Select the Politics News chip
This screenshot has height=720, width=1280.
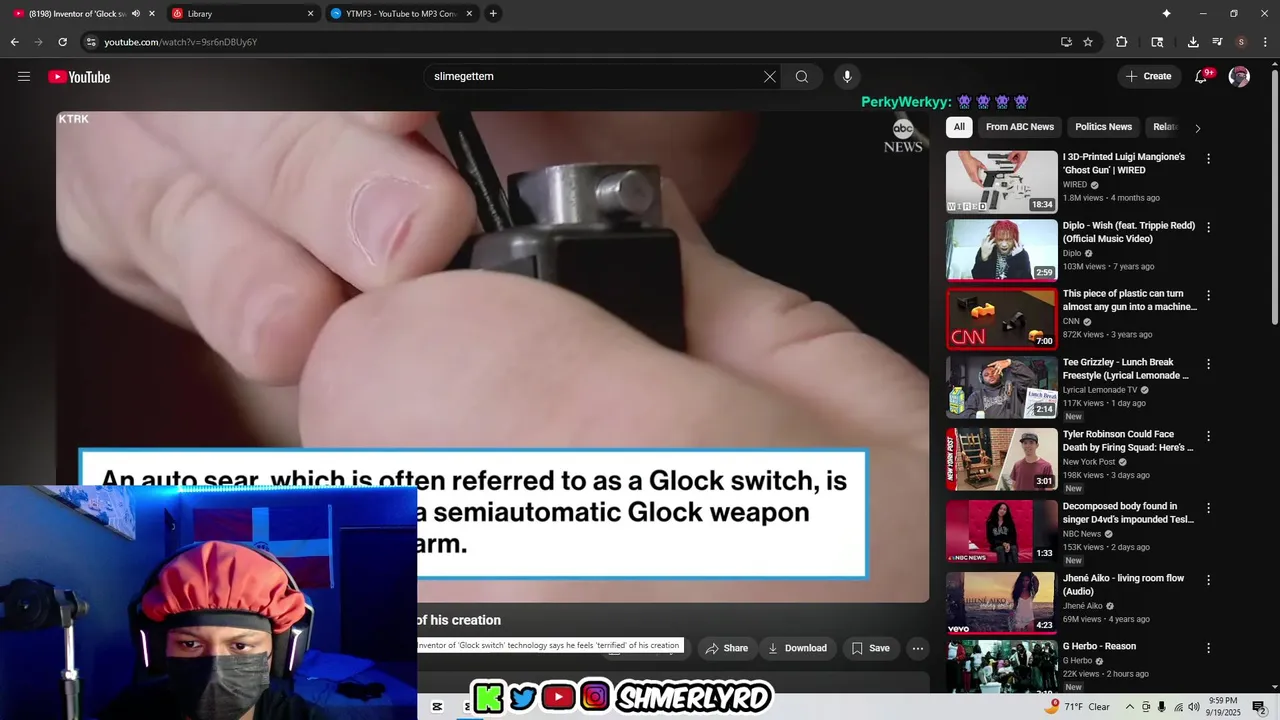pos(1103,127)
